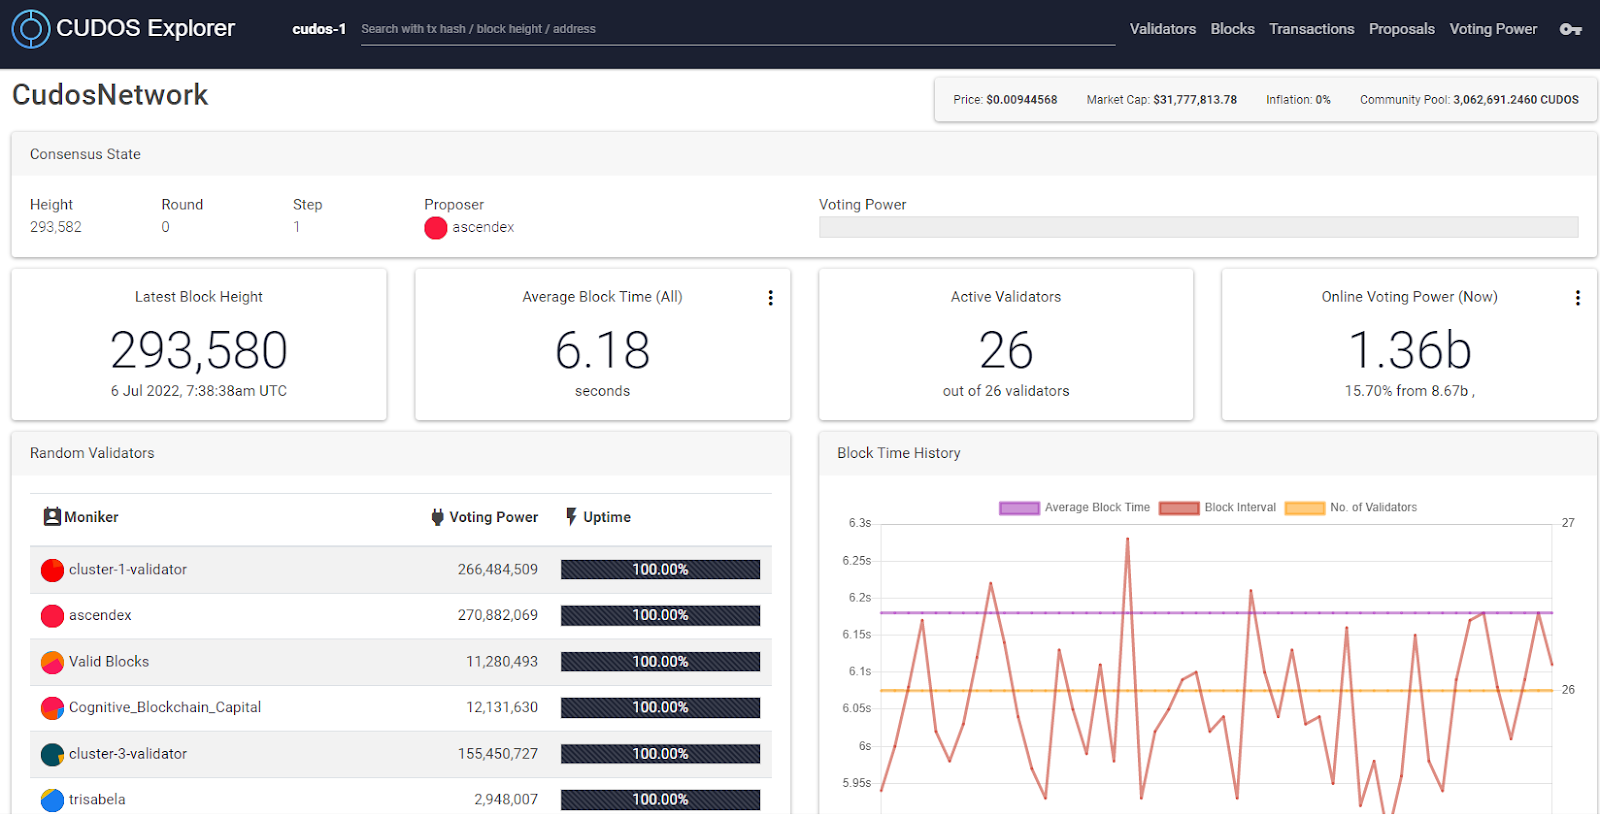This screenshot has height=817, width=1600.
Task: Click CUDOS Explorer title text
Action: coord(146,28)
